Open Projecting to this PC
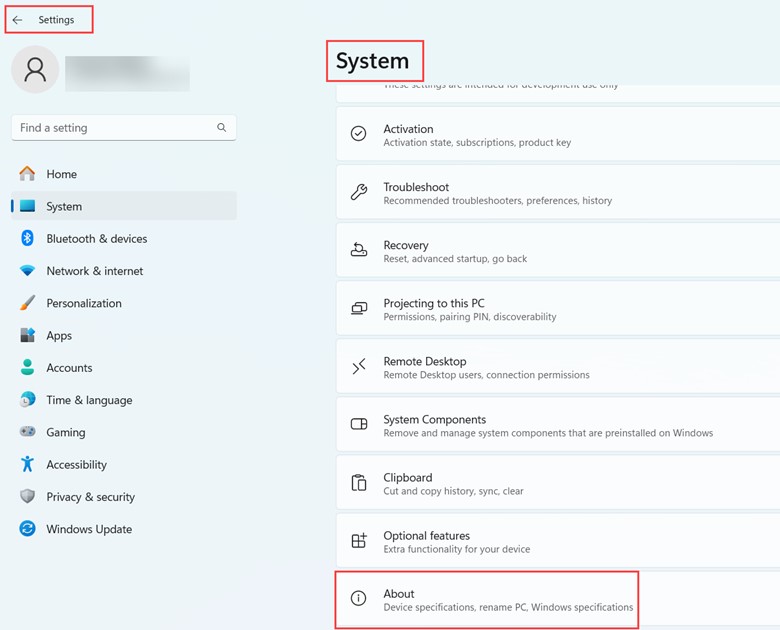Viewport: 780px width, 630px height. click(x=558, y=308)
